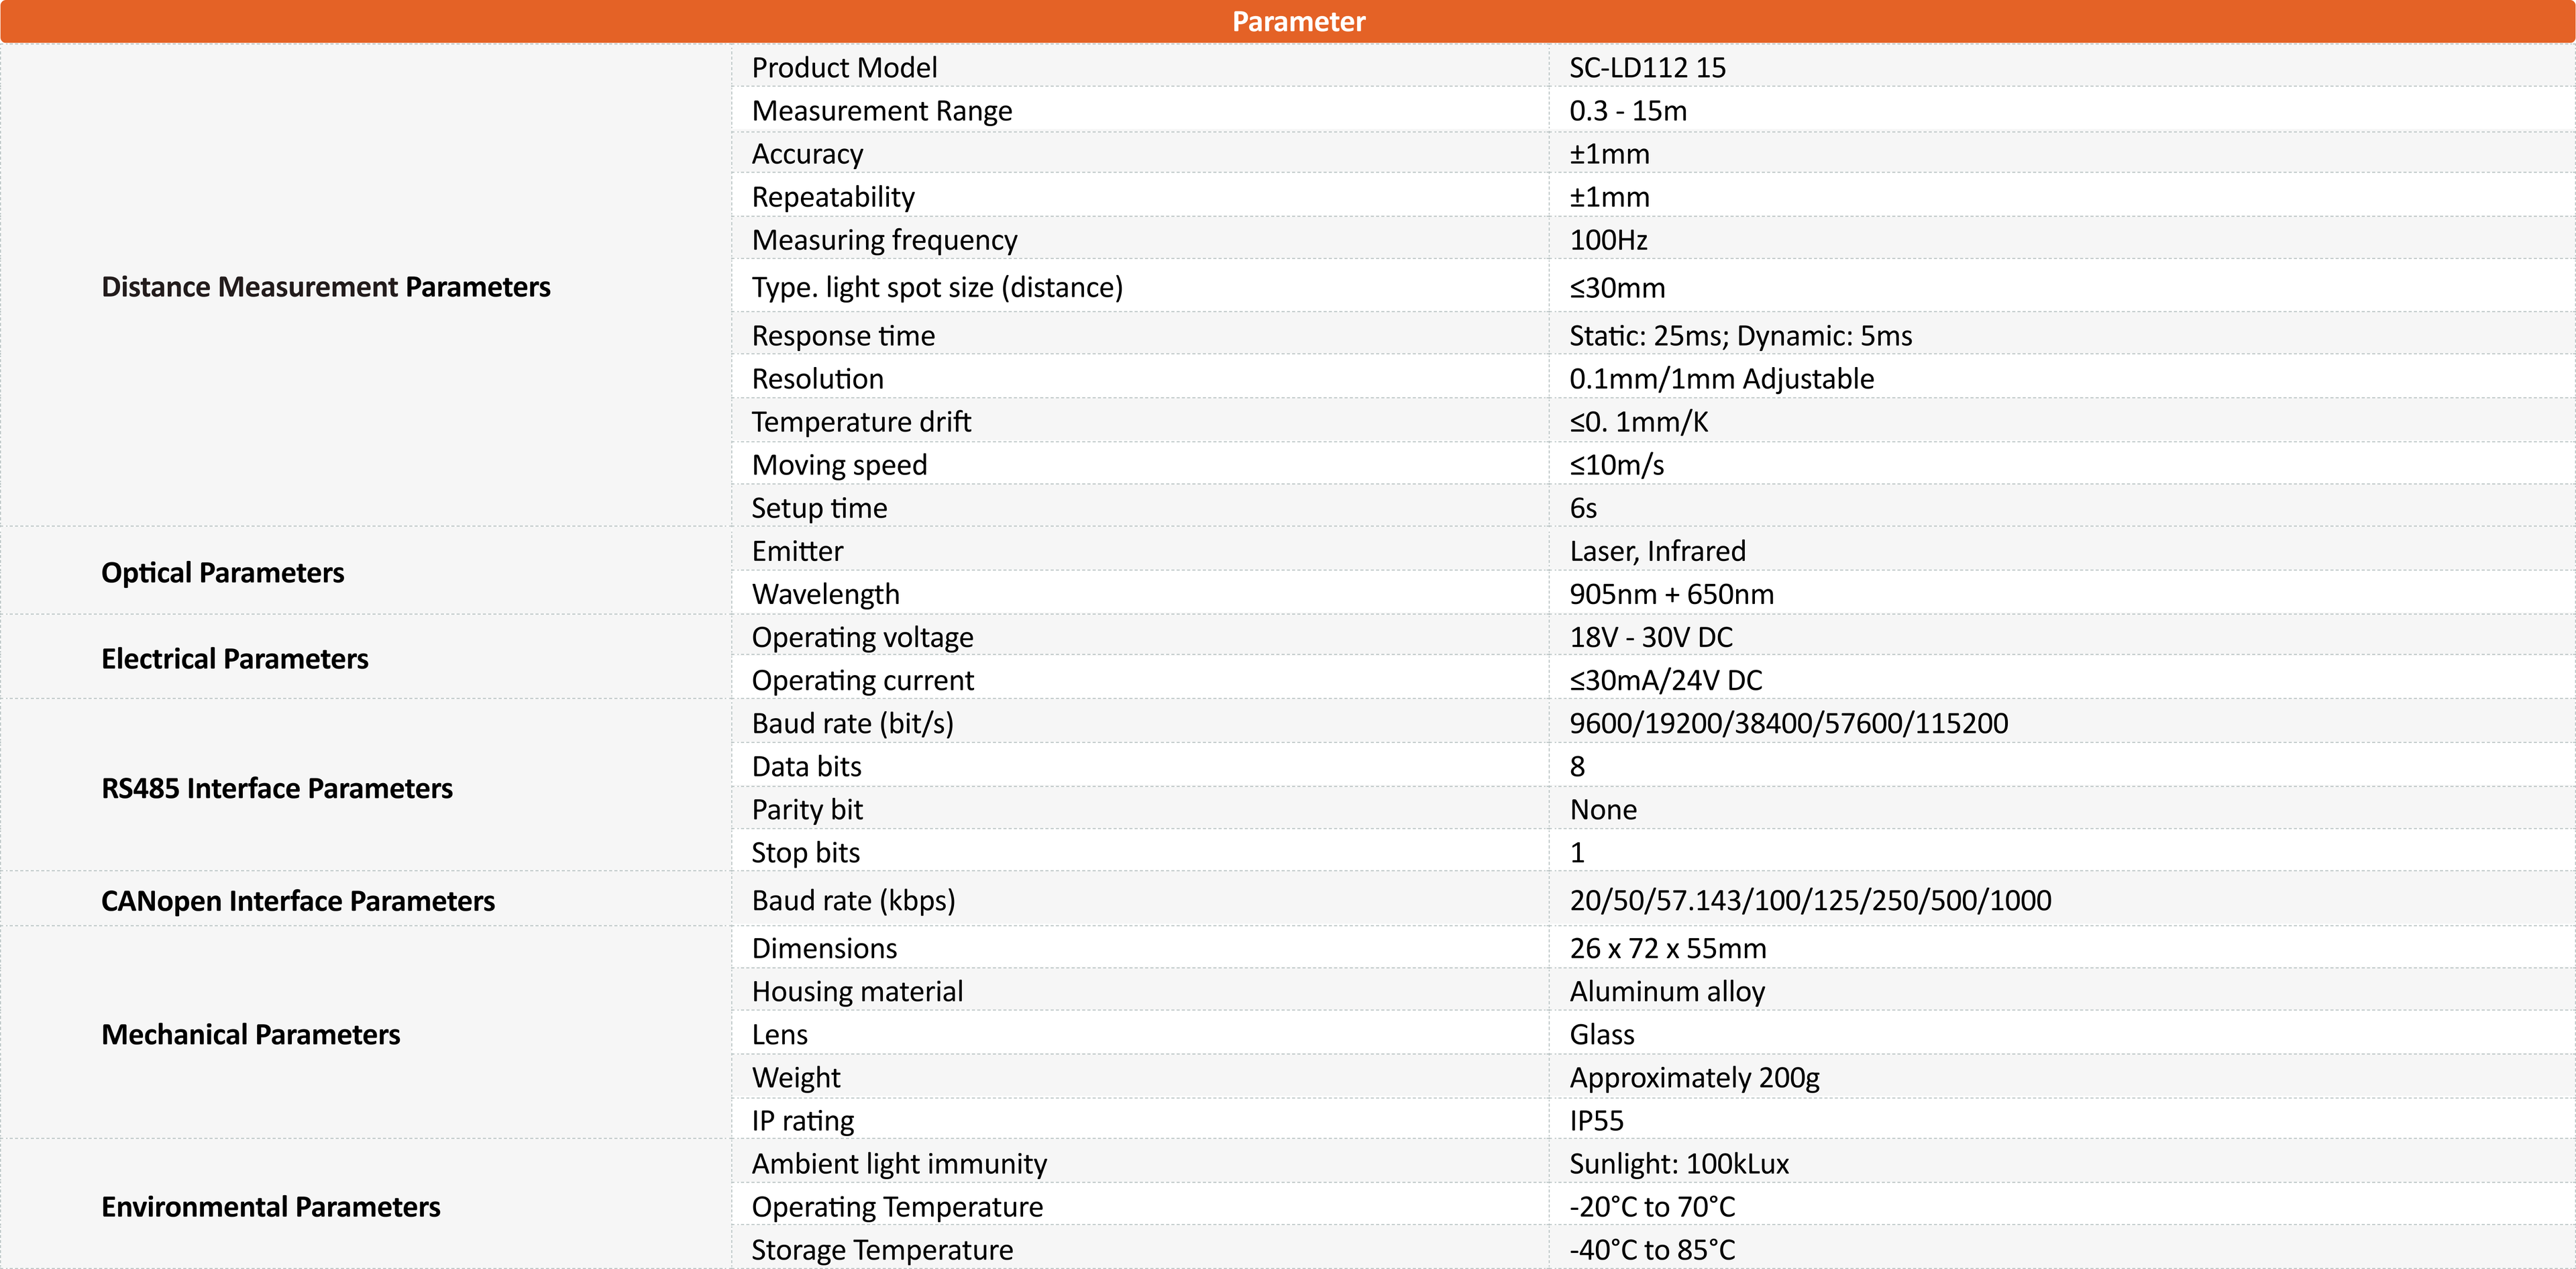Click the CANopen Baud rate (kbps) value

pos(1810,901)
